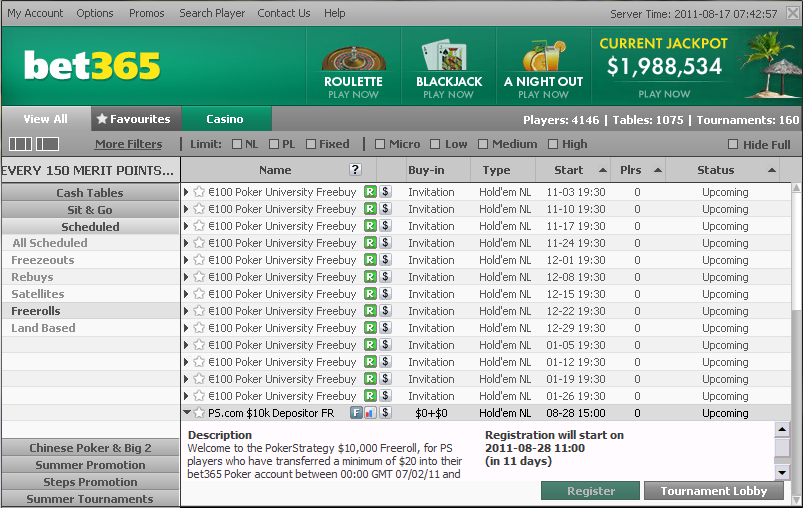Select the Cash Tables category

pyautogui.click(x=90, y=193)
